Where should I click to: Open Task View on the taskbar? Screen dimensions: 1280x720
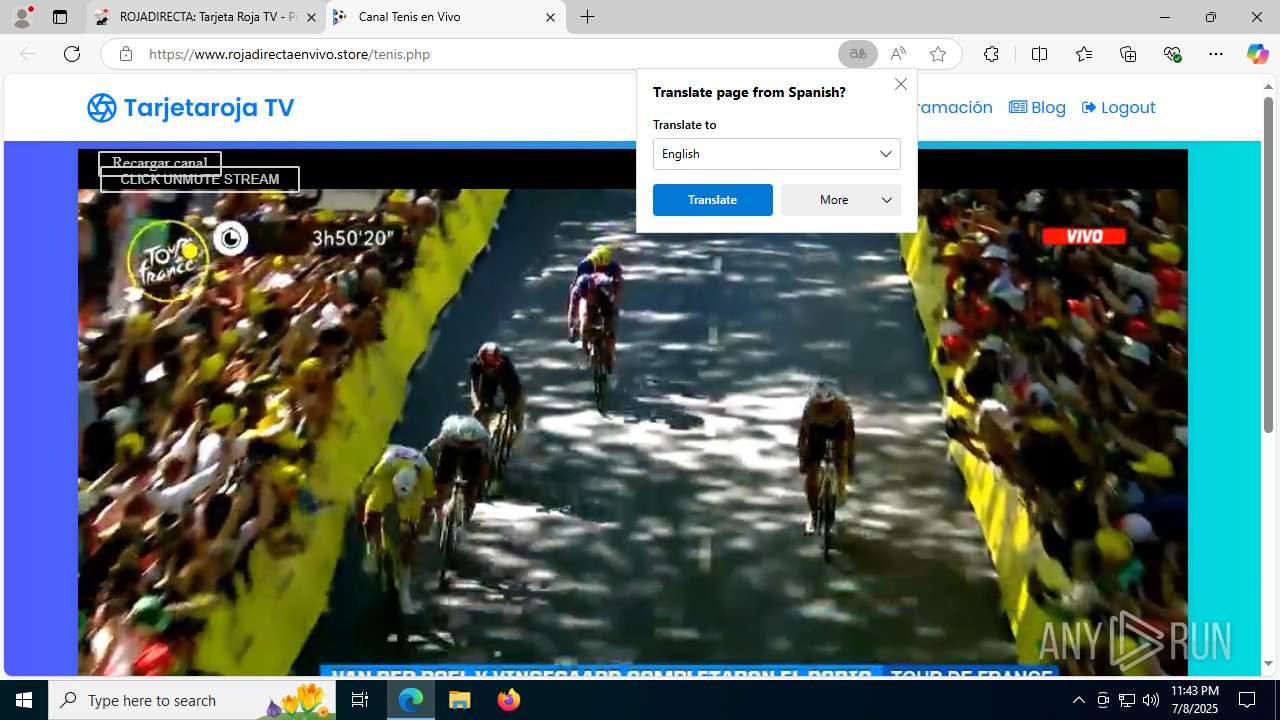coord(360,700)
